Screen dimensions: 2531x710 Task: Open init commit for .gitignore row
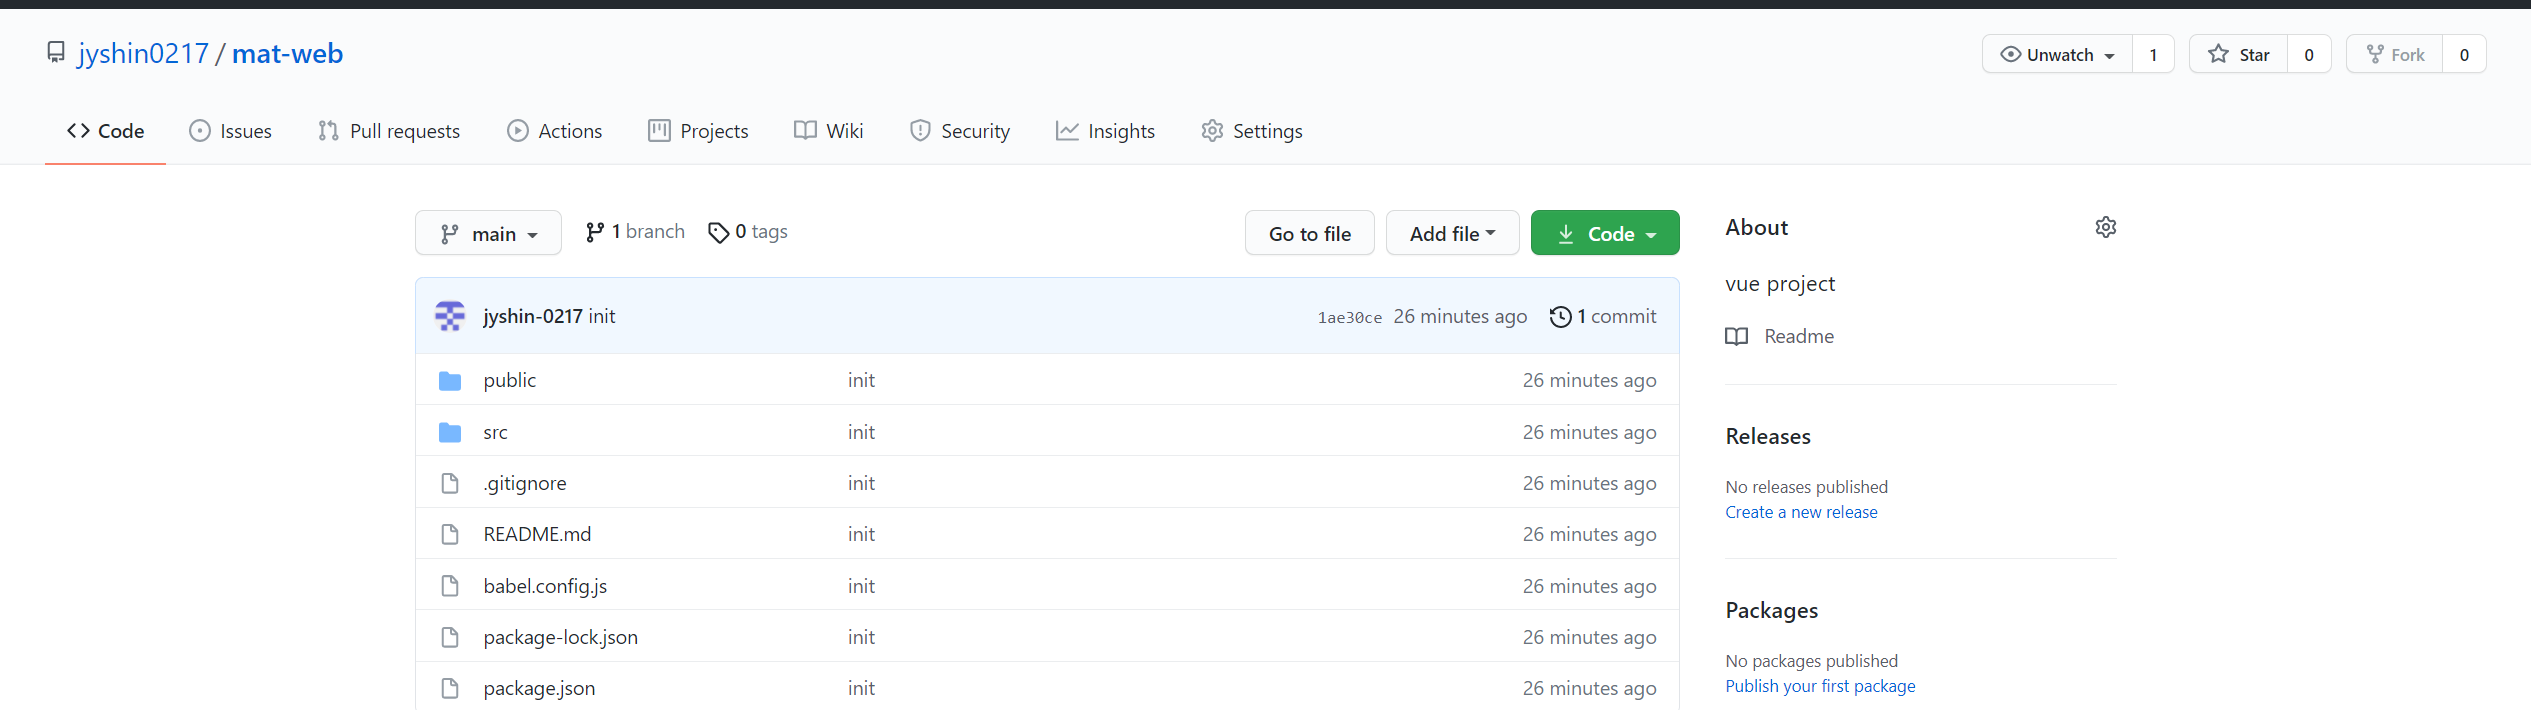coord(861,483)
